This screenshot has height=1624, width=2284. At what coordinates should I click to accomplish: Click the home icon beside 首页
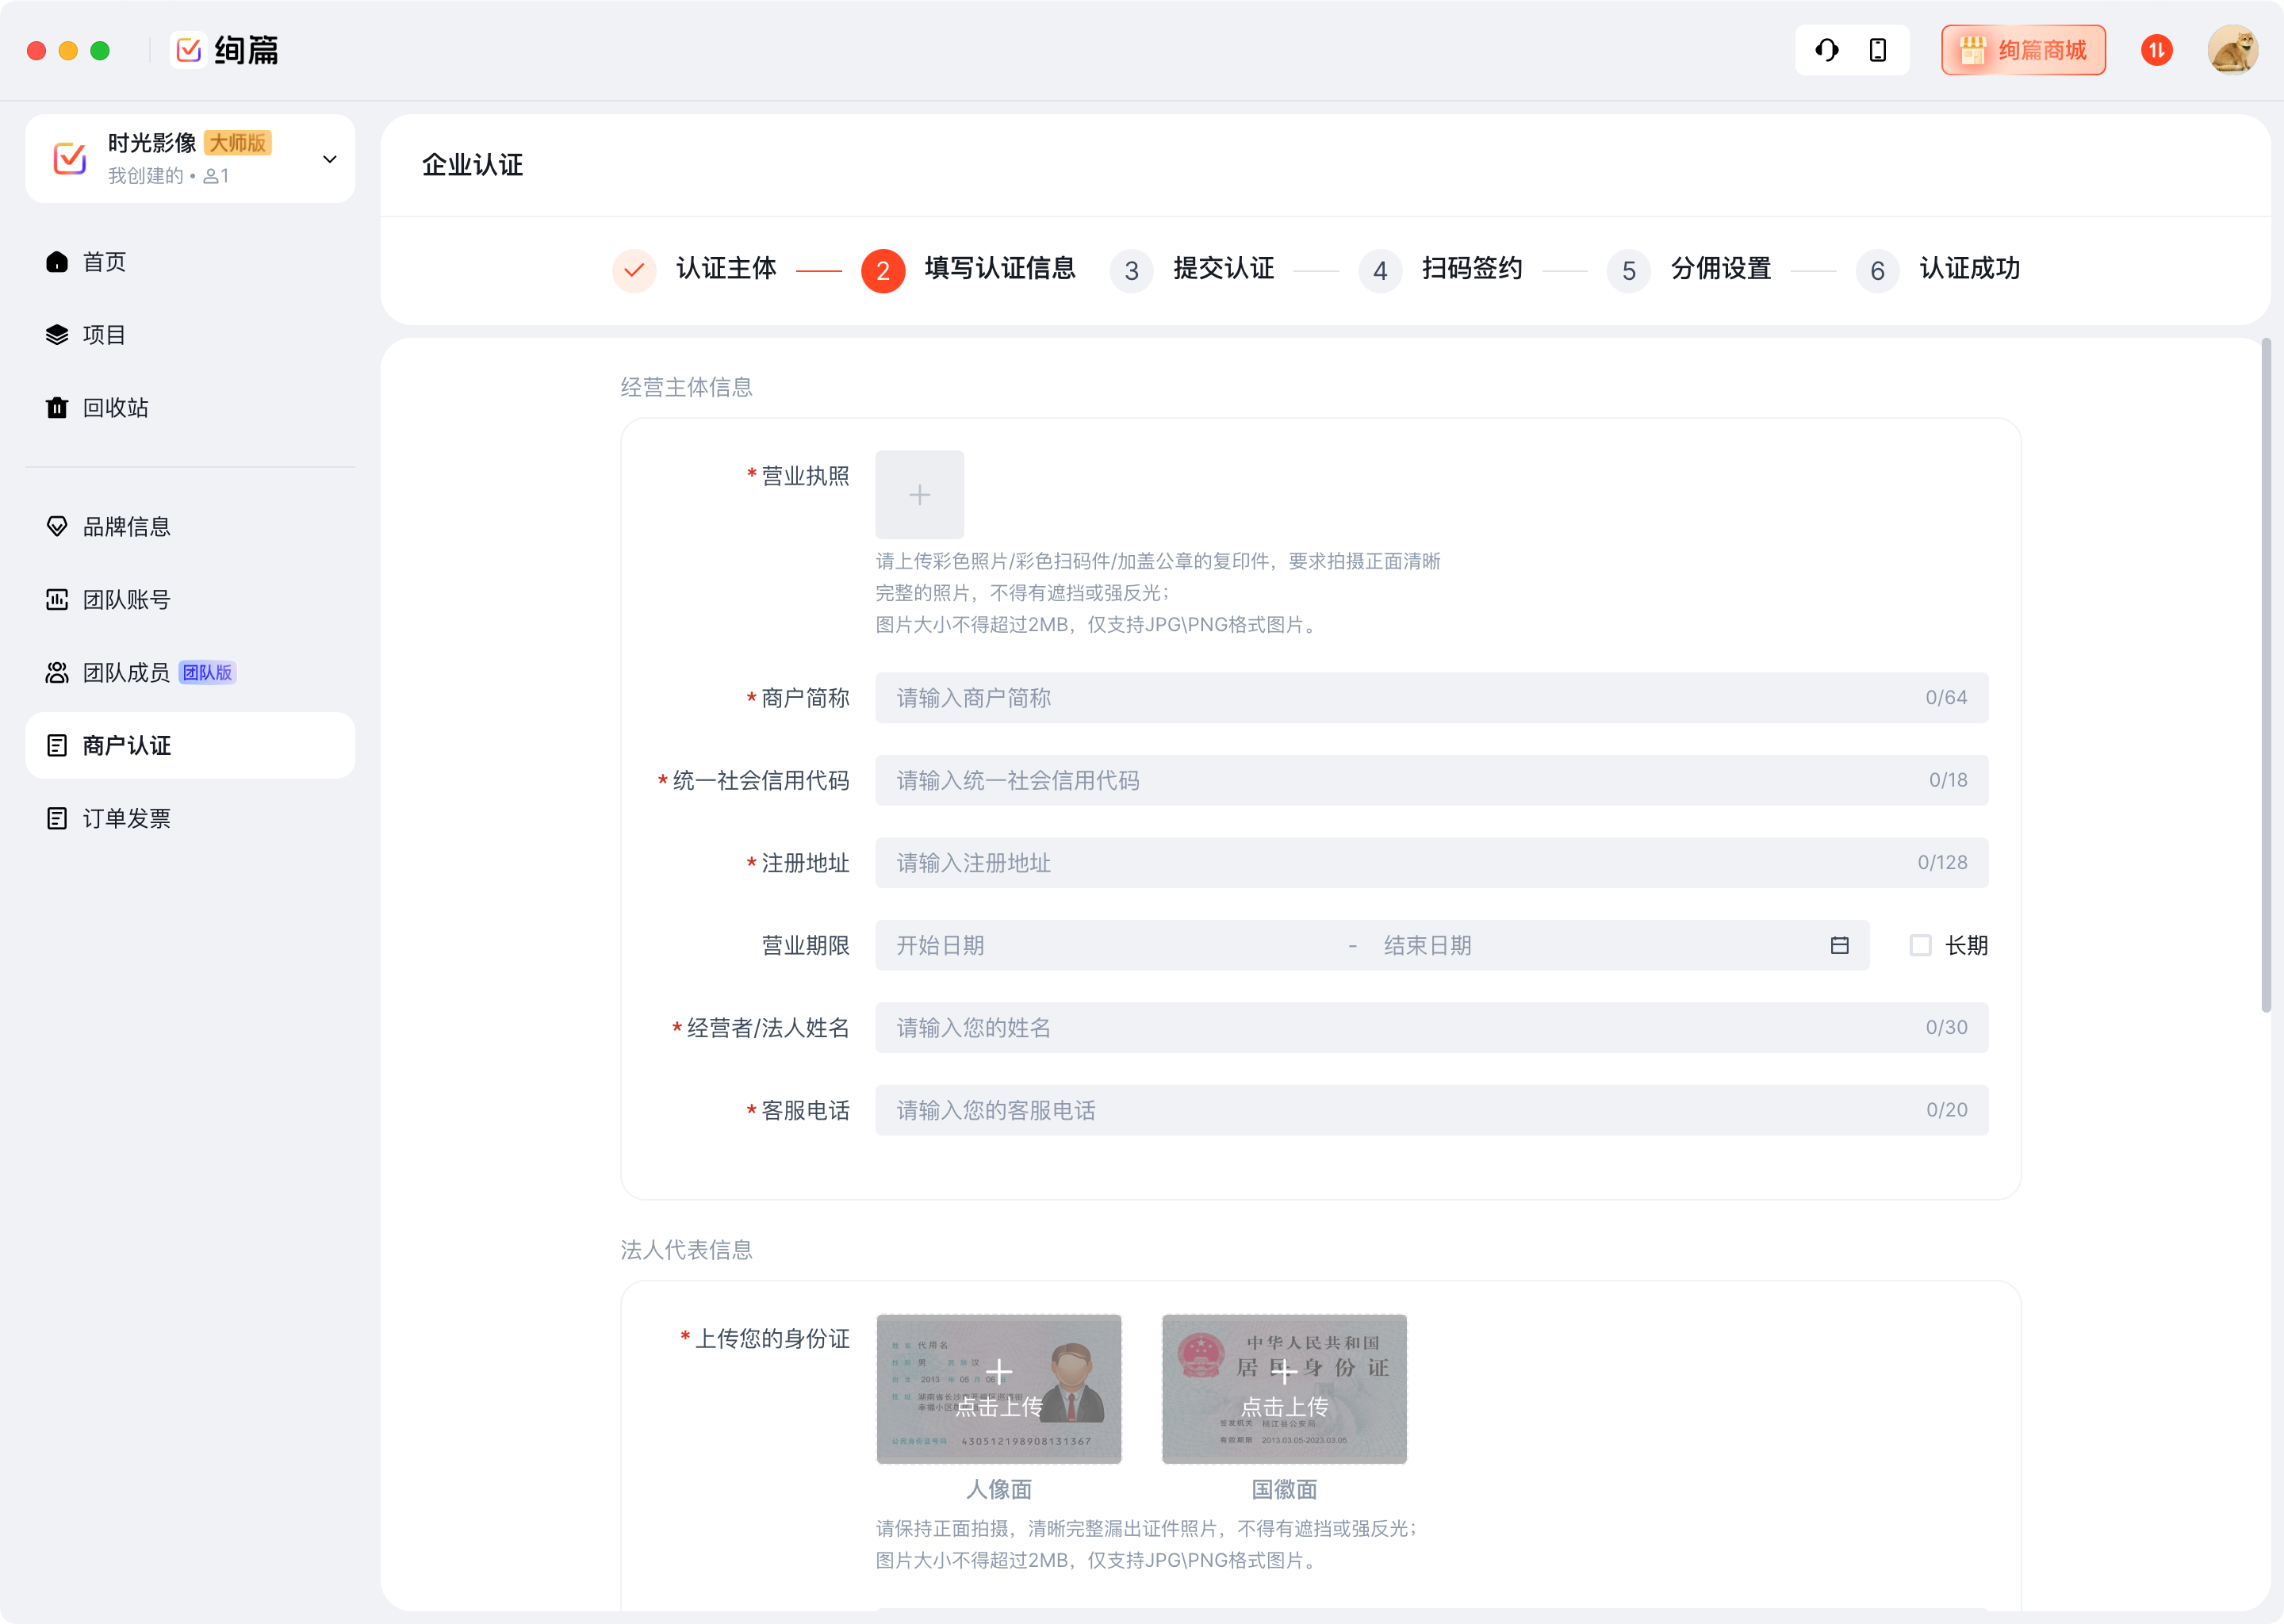click(x=57, y=262)
